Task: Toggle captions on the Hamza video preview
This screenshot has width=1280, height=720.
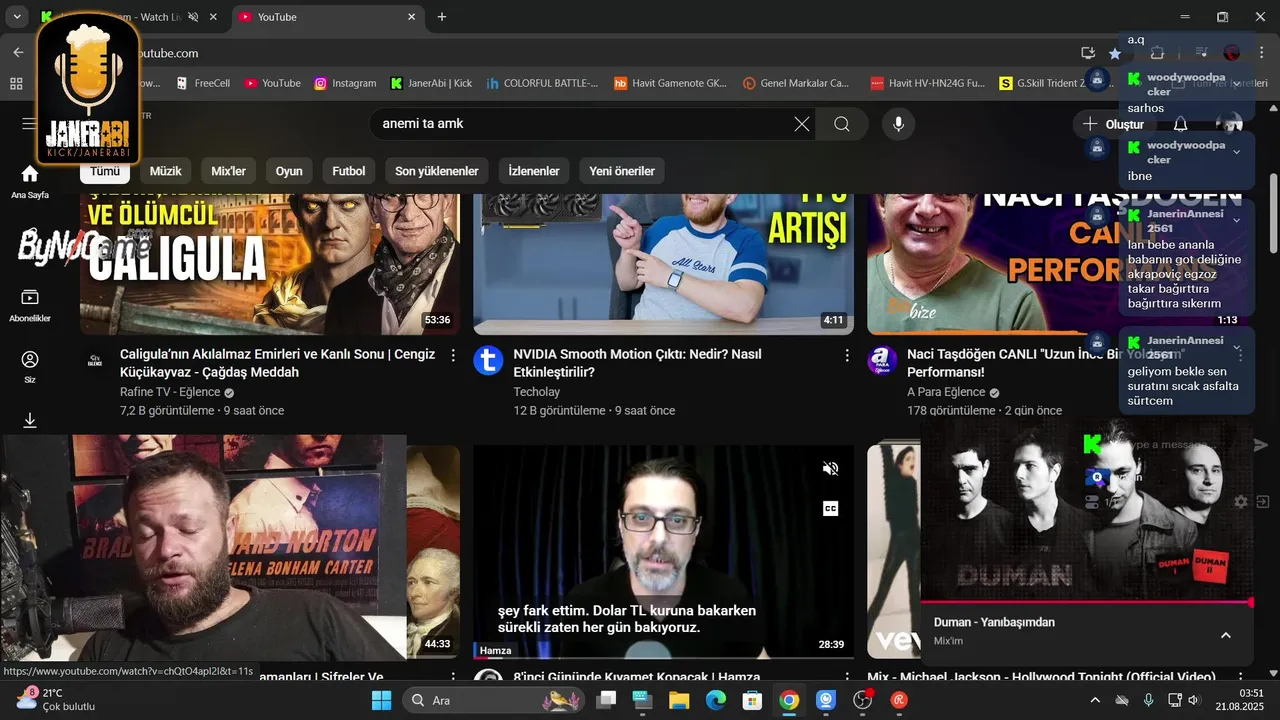Action: pos(830,508)
